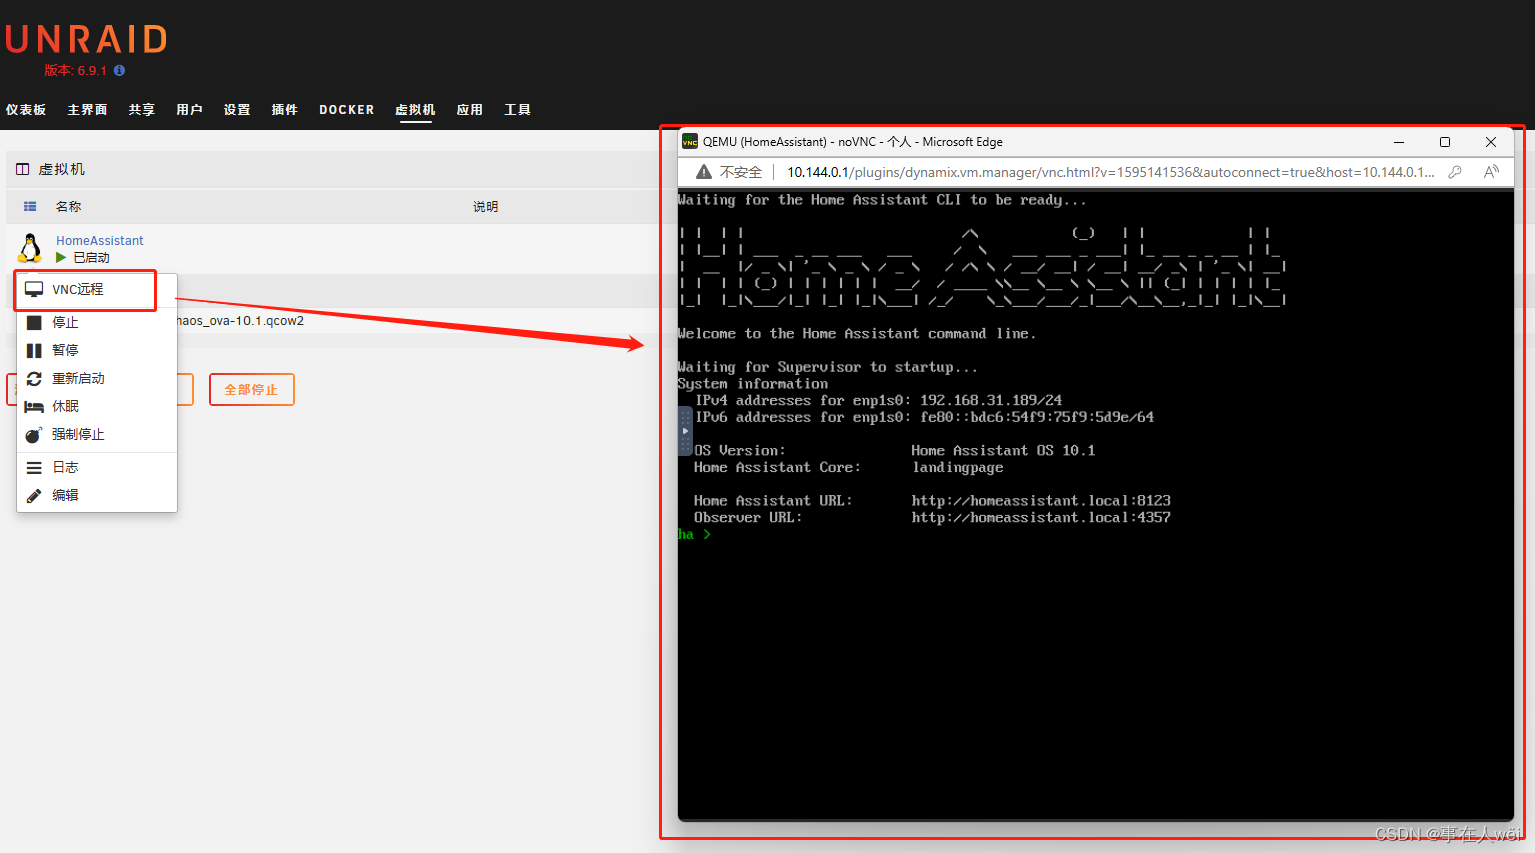Click the pencil edit icon
This screenshot has height=853, width=1535.
34,495
